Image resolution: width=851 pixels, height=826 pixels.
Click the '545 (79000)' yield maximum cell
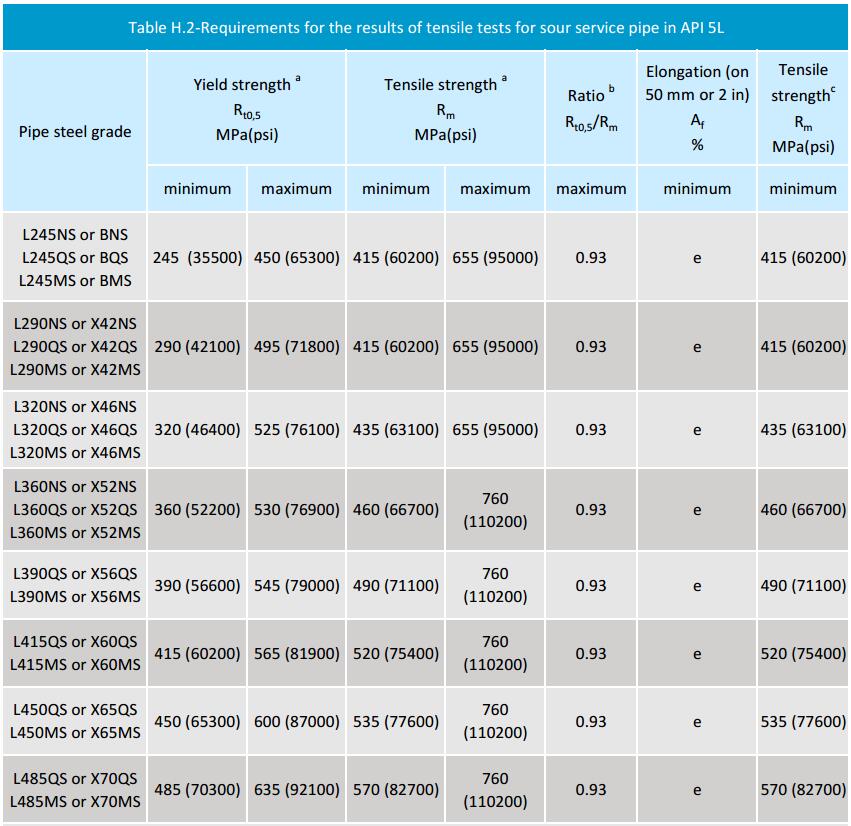pyautogui.click(x=297, y=585)
